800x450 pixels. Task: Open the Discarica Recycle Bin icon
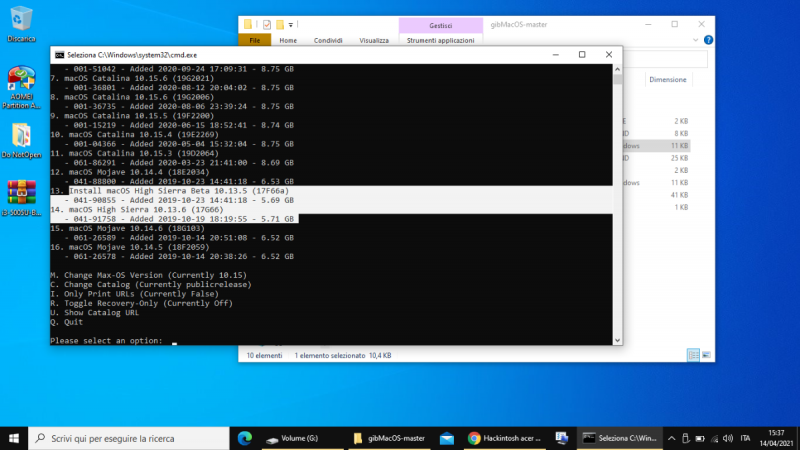(x=21, y=23)
